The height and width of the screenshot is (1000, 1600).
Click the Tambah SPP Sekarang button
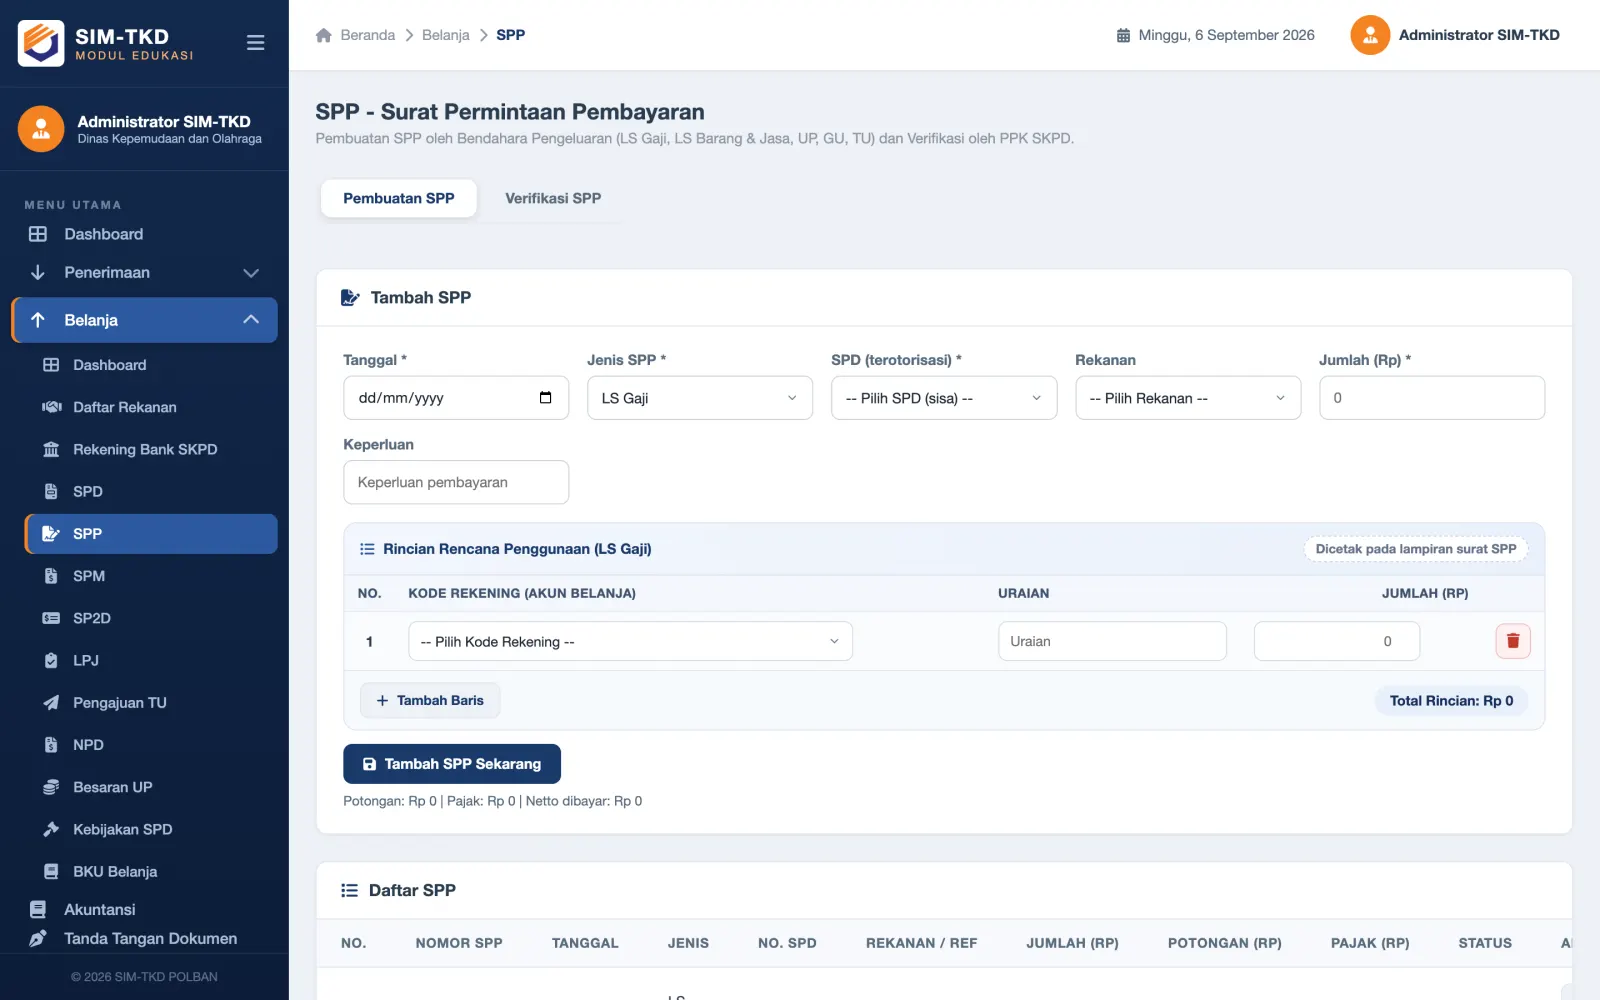point(452,764)
